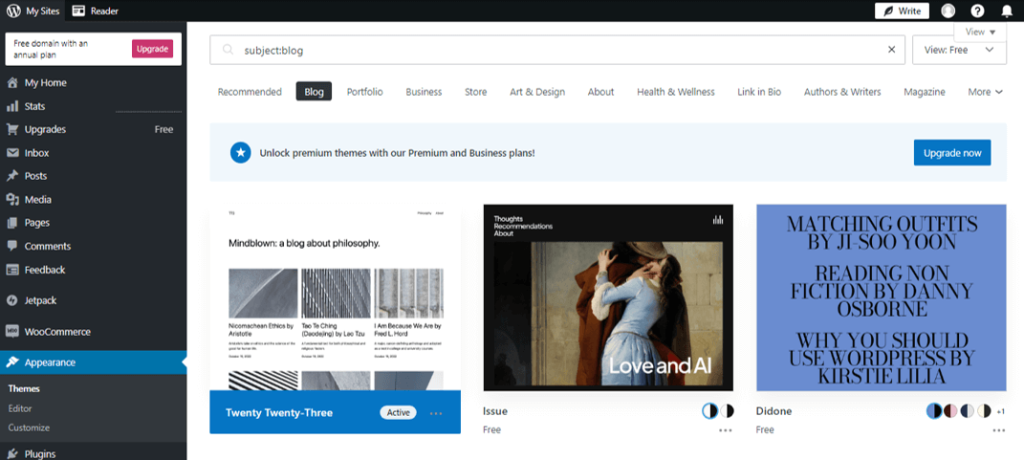Open the user profile avatar
This screenshot has width=1024, height=460.
pos(948,11)
